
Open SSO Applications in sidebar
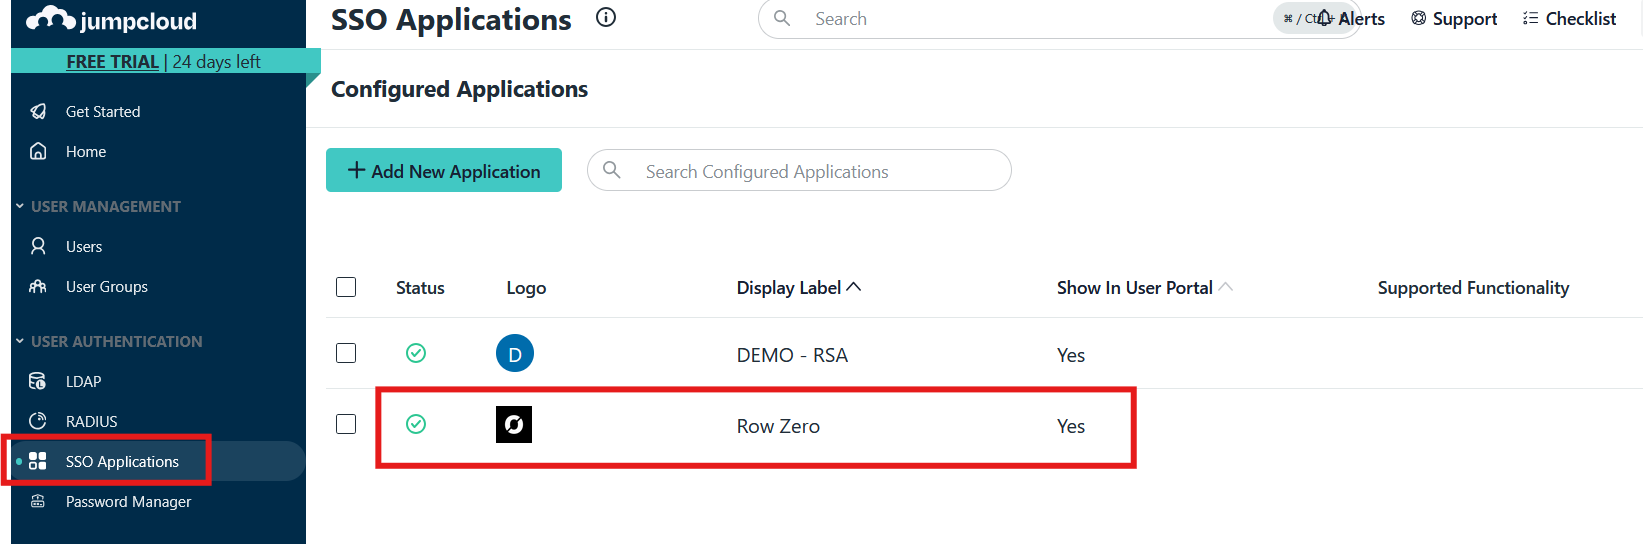122,461
